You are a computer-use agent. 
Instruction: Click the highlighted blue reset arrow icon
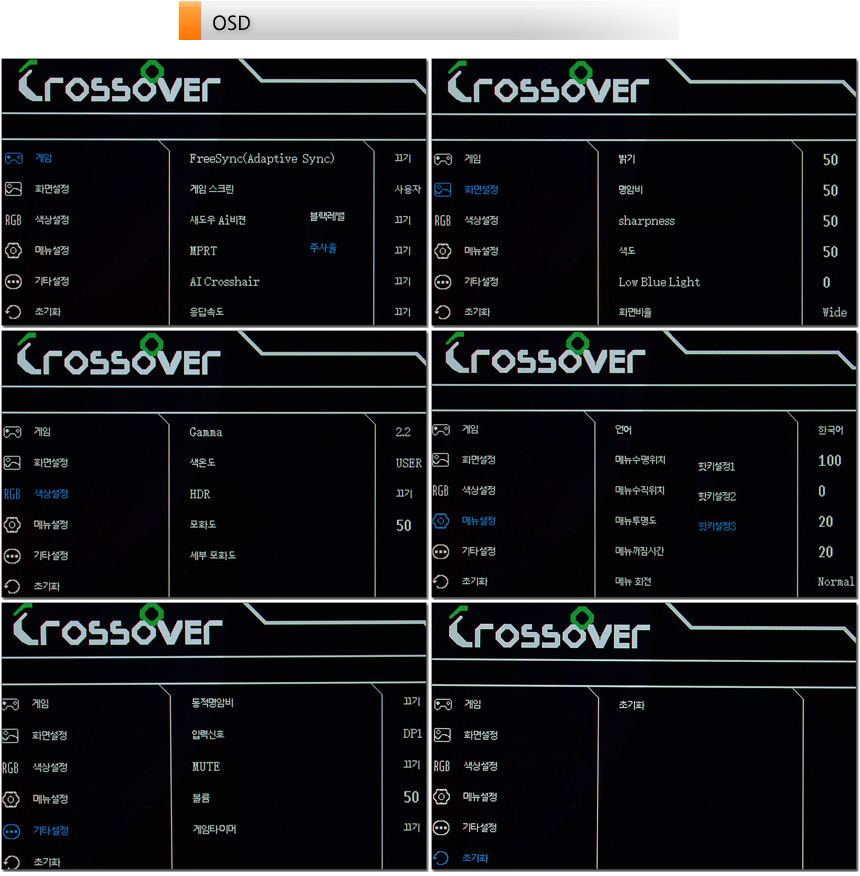click(441, 858)
